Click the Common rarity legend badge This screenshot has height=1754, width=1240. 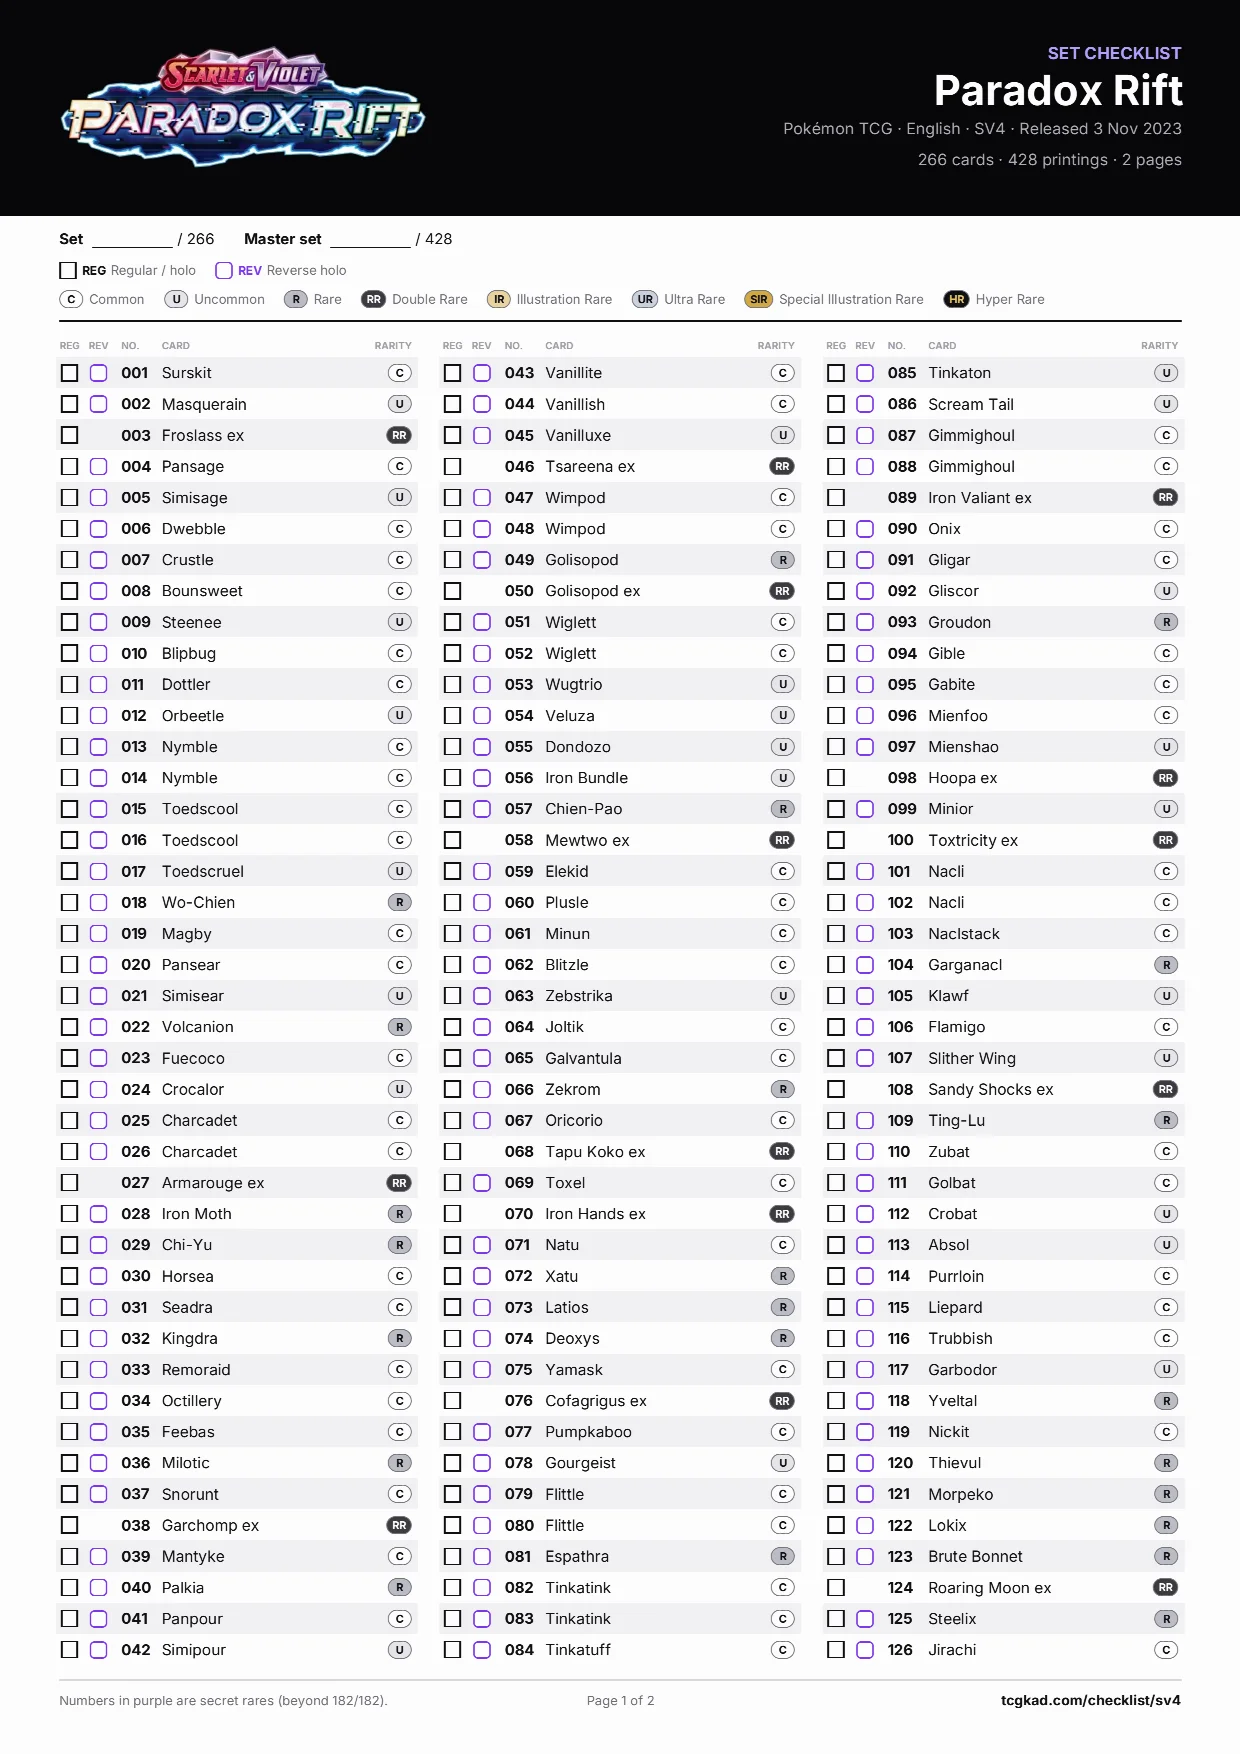click(x=71, y=299)
